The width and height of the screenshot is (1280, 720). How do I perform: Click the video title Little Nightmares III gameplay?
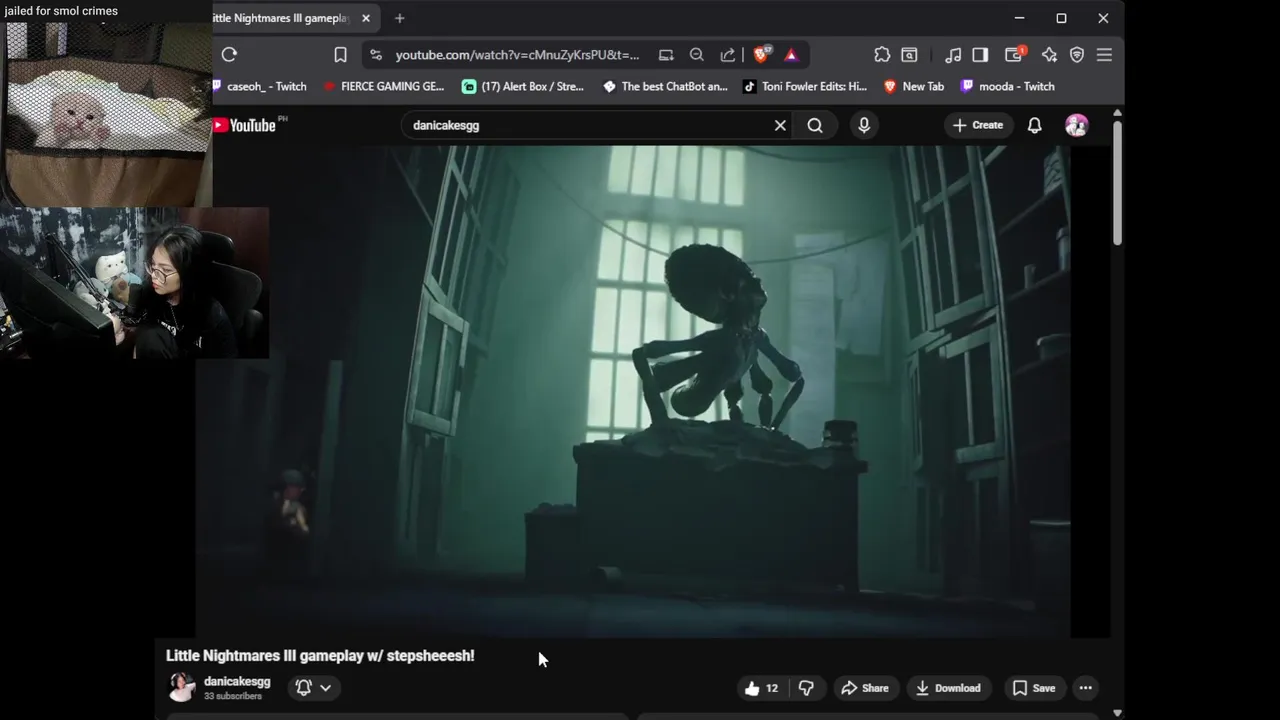pos(320,656)
